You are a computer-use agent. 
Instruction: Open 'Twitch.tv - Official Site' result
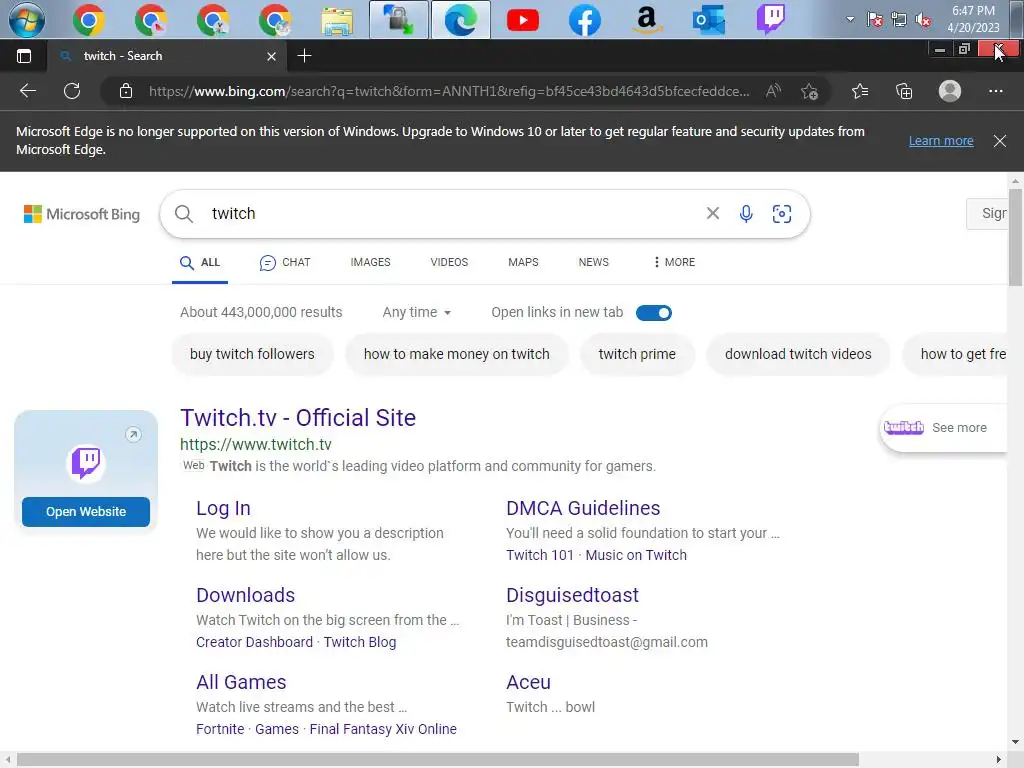[x=298, y=418]
